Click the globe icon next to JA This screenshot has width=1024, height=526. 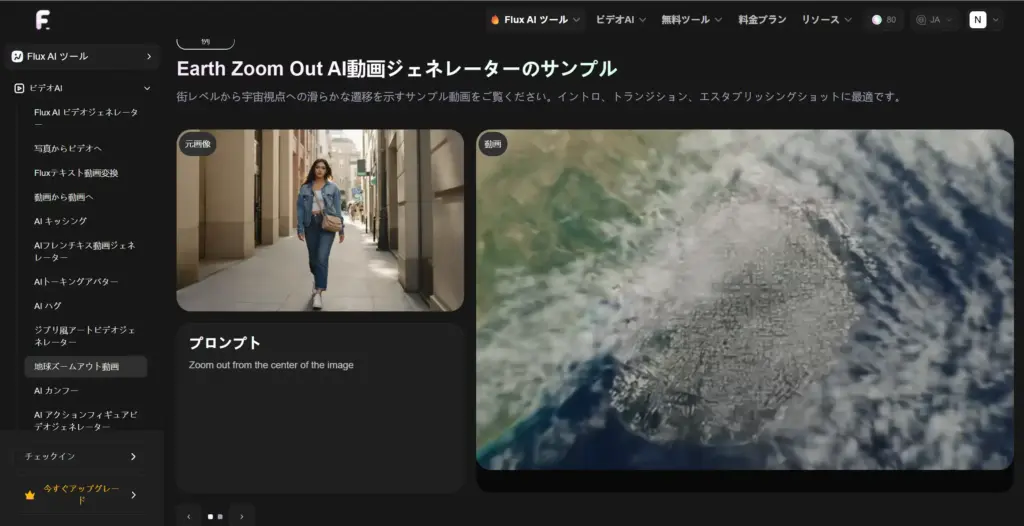(x=921, y=20)
